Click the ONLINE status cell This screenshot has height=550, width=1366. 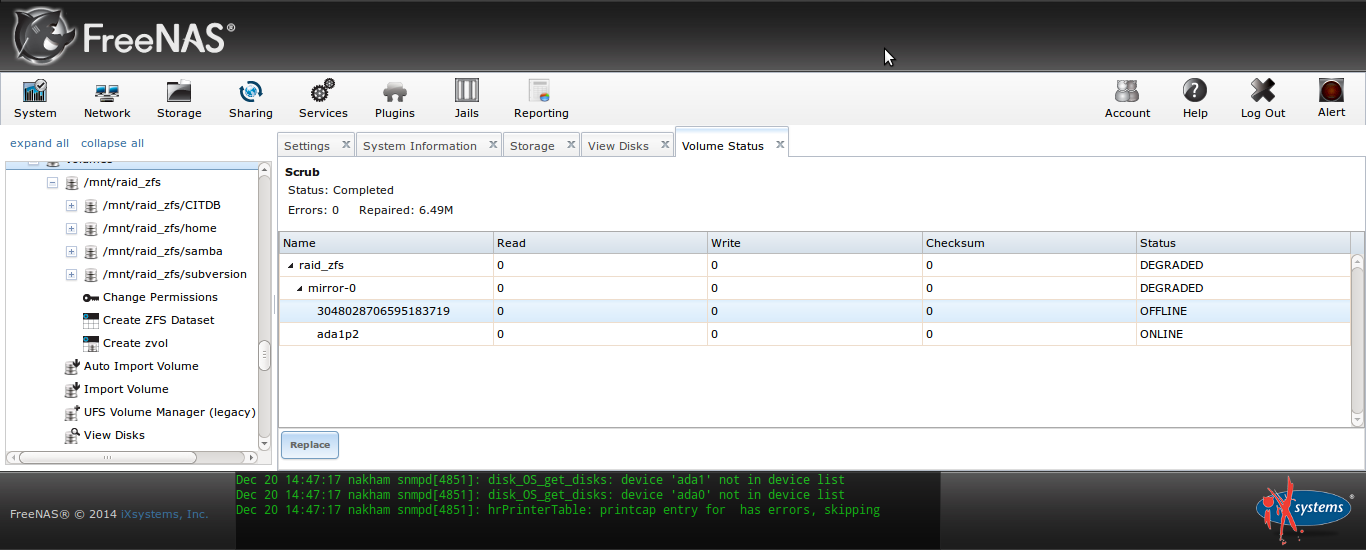tap(1243, 334)
